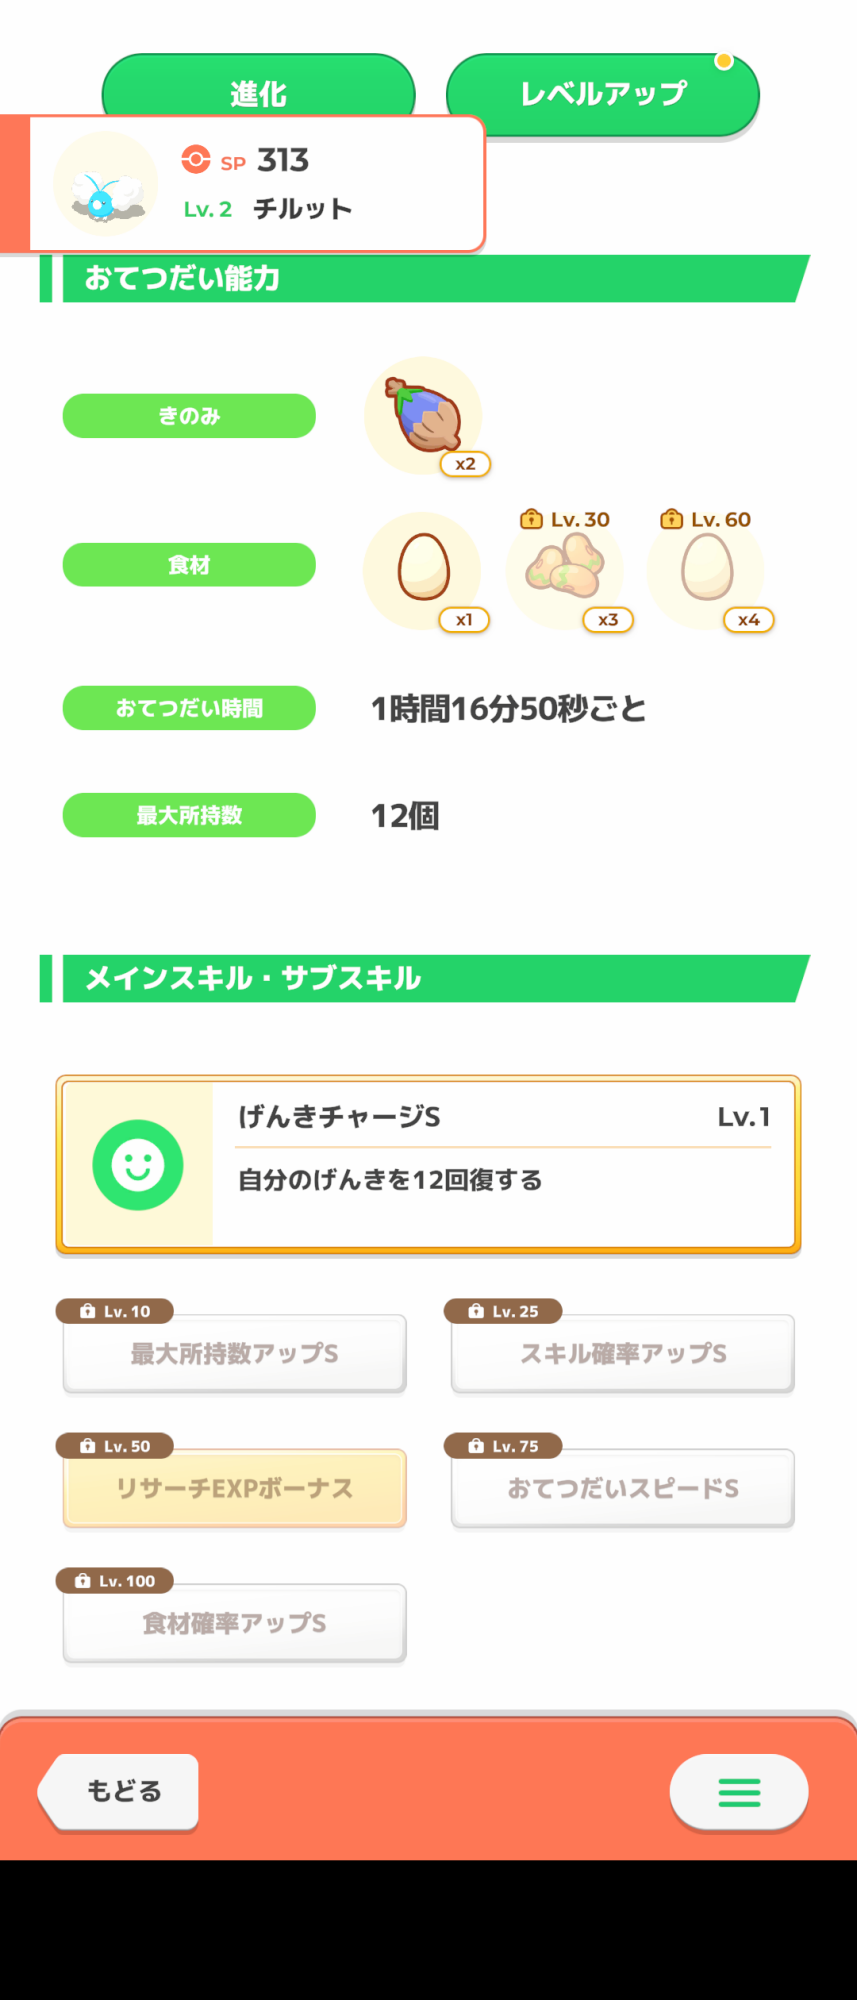
Task: Go back with the もどる button
Action: 120,1792
